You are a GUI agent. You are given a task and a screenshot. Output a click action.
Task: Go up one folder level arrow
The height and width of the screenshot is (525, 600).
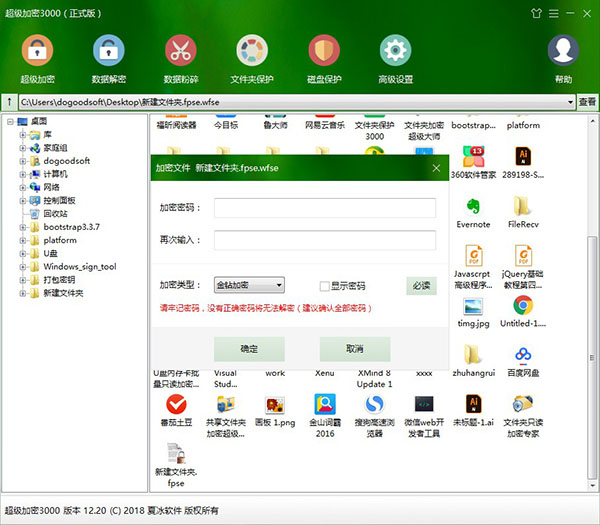tap(9, 102)
